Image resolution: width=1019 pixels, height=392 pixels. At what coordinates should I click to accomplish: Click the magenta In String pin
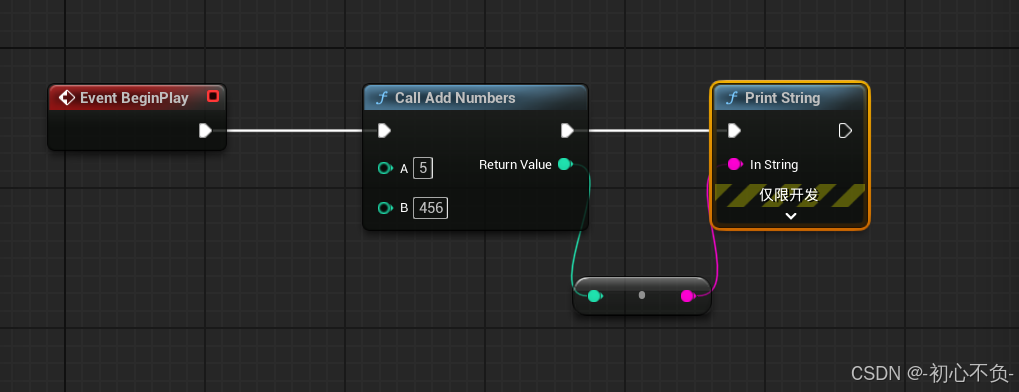point(735,164)
